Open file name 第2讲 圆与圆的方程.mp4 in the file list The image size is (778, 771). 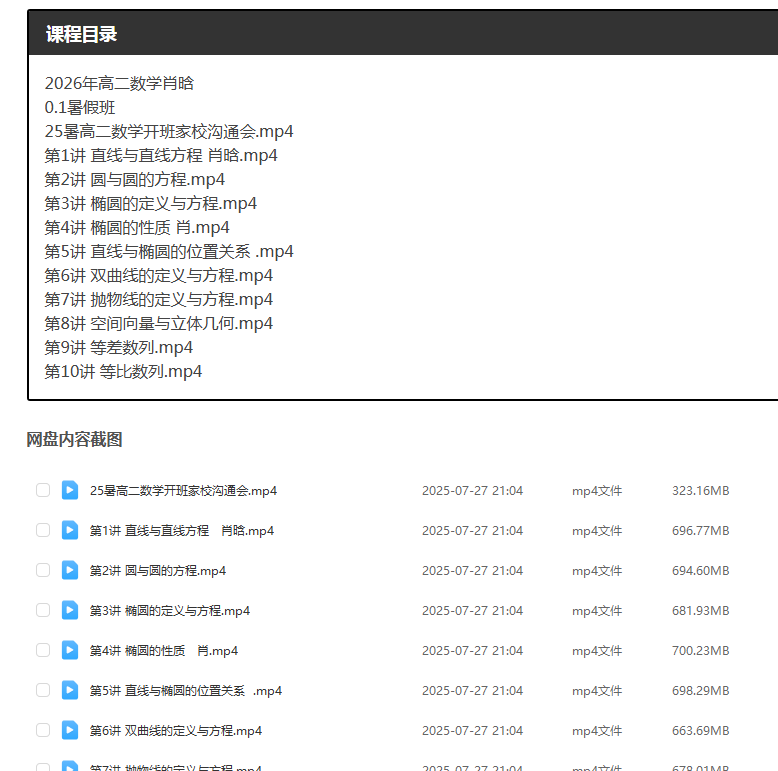point(157,571)
